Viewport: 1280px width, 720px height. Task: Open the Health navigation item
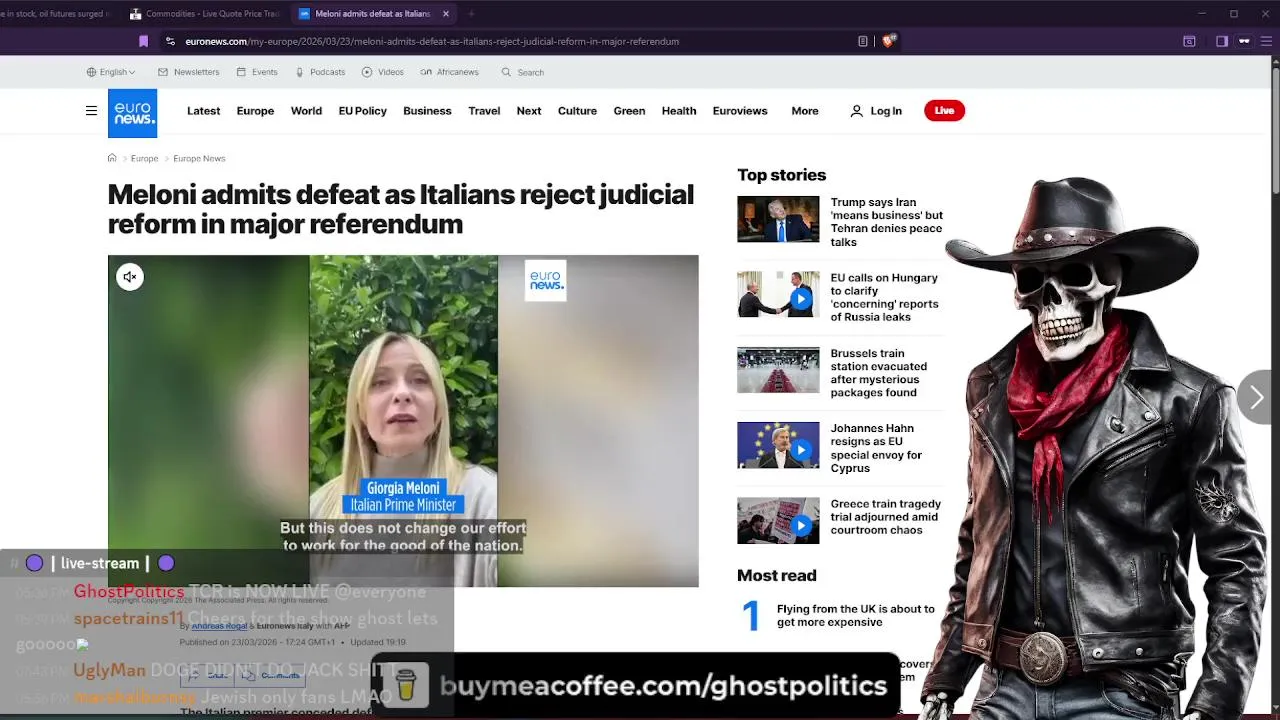(x=679, y=111)
